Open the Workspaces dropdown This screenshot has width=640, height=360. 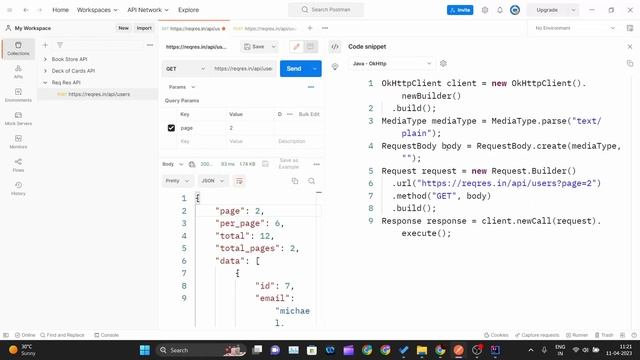click(97, 10)
